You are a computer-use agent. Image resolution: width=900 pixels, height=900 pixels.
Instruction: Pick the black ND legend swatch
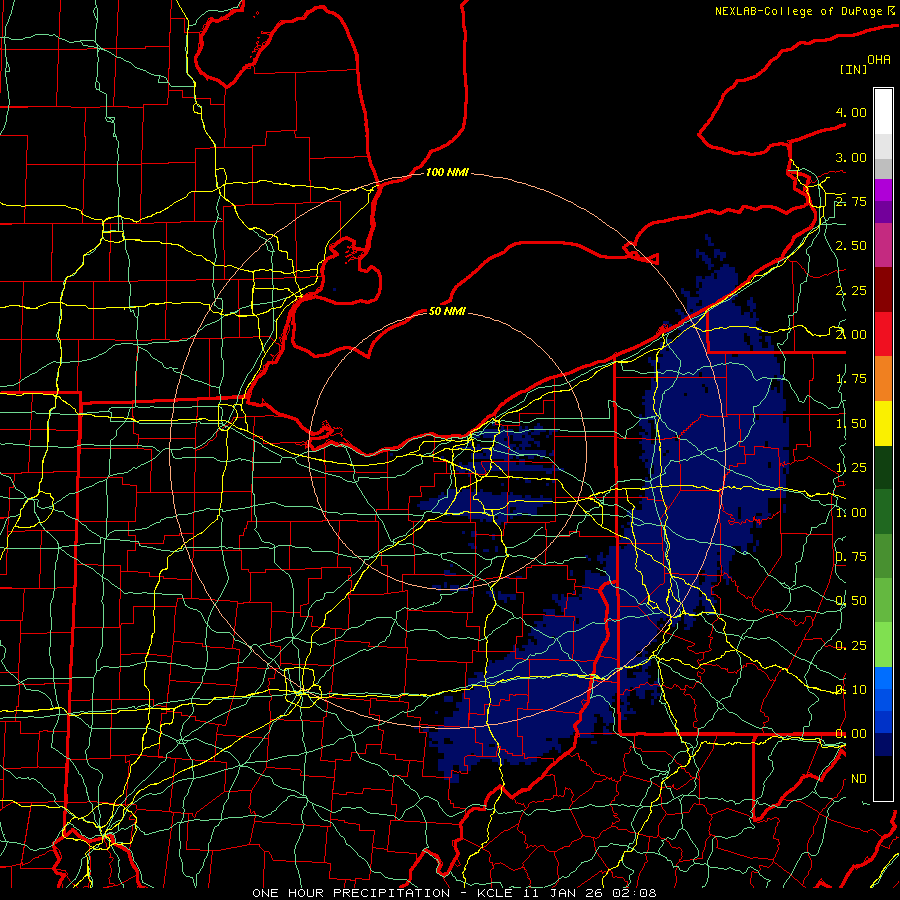[x=883, y=778]
